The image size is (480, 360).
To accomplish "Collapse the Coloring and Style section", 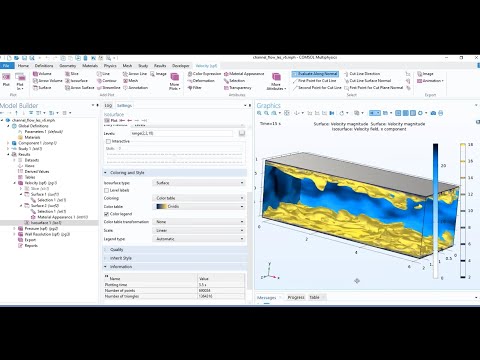I will coord(175,173).
